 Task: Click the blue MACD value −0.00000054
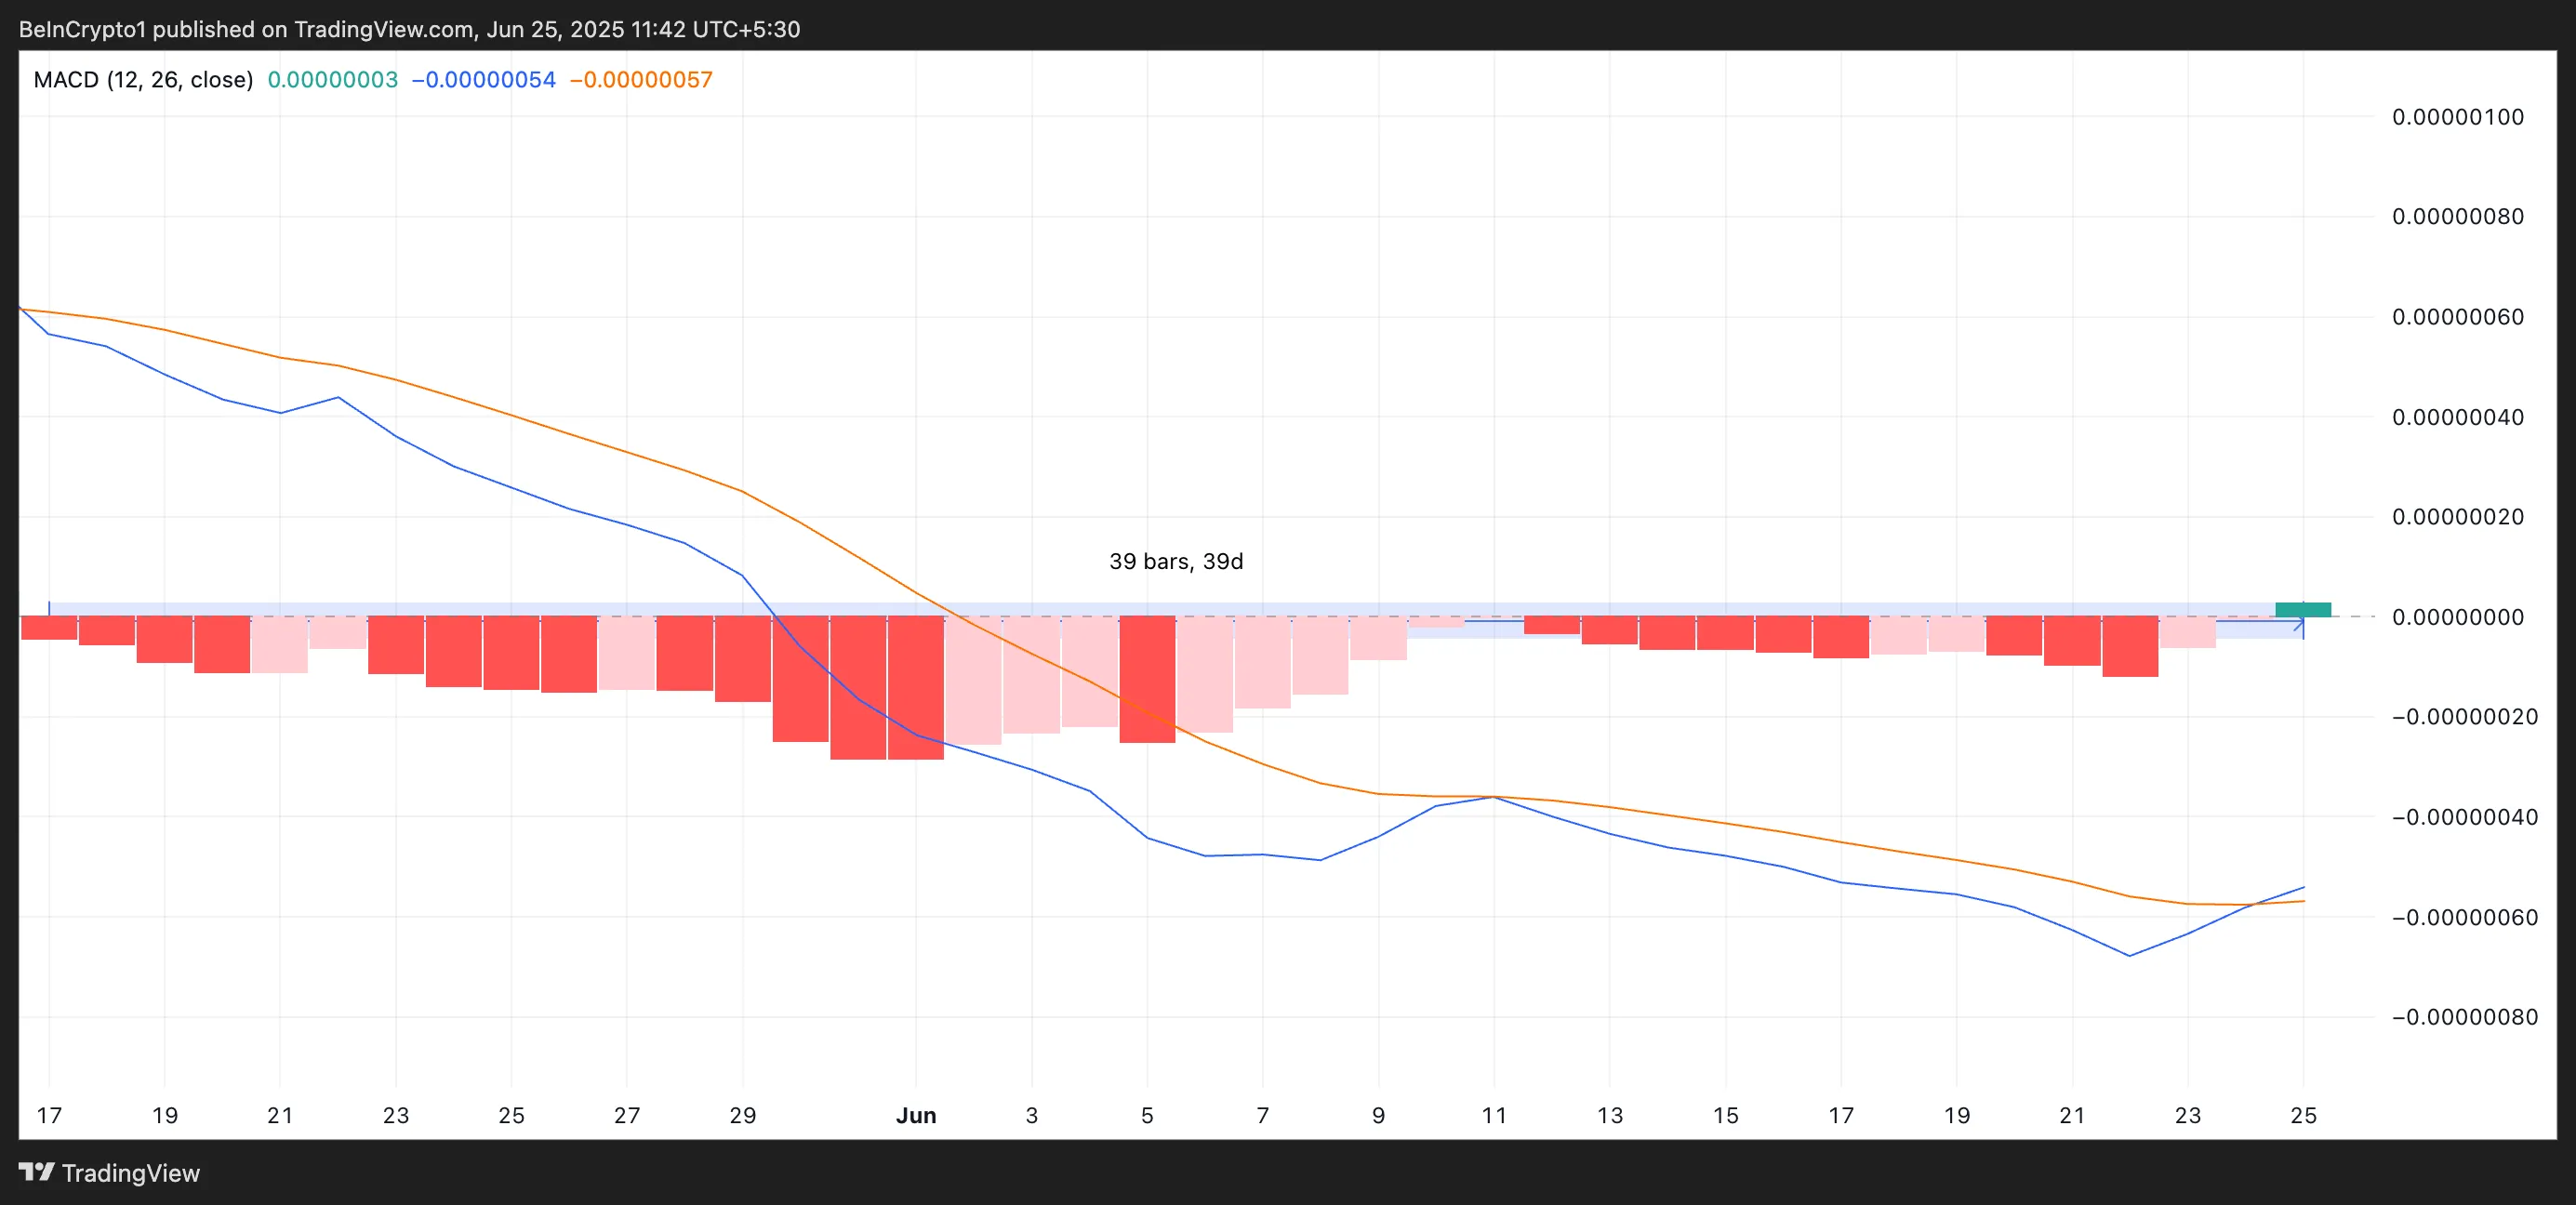(483, 80)
